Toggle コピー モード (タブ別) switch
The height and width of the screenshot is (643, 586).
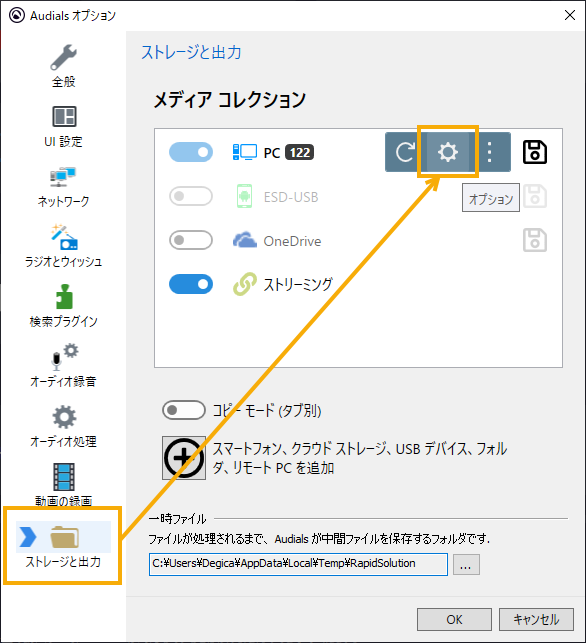184,410
